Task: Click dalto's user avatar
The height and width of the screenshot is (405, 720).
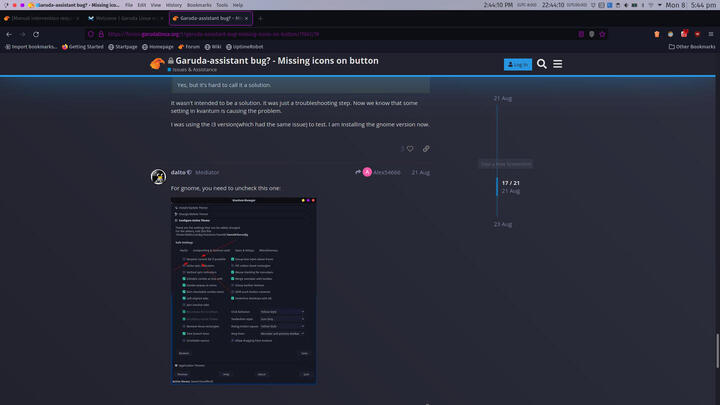Action: [x=158, y=176]
